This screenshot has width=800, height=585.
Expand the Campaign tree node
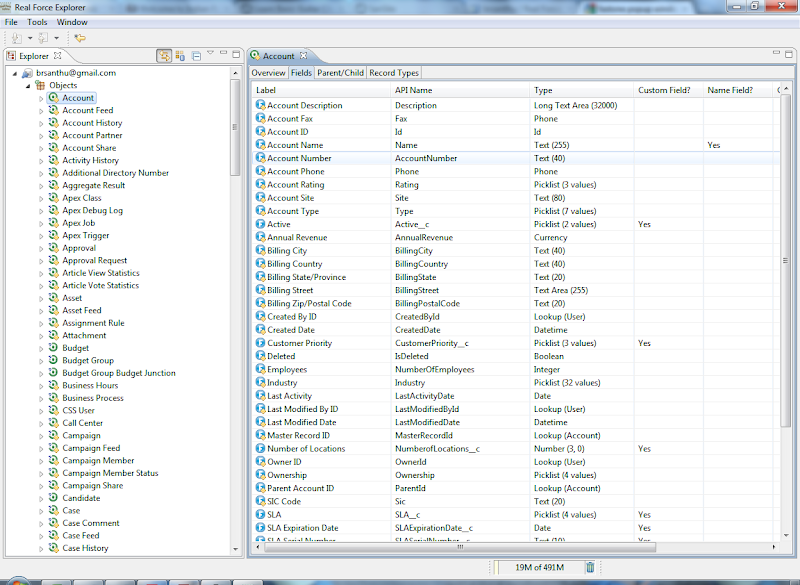click(x=41, y=436)
